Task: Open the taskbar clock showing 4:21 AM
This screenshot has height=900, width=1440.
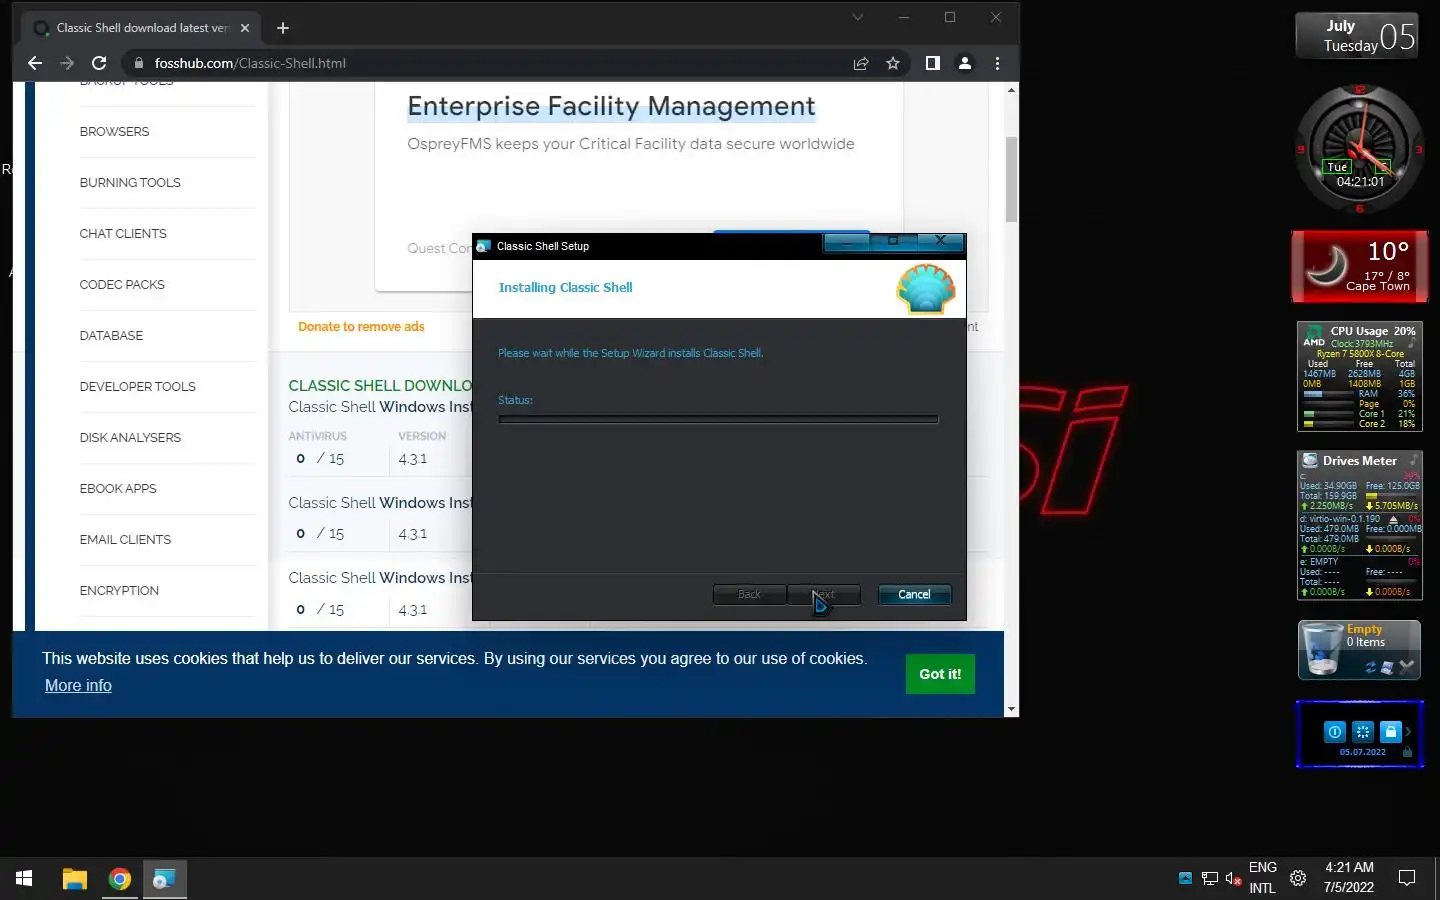Action: [x=1349, y=878]
